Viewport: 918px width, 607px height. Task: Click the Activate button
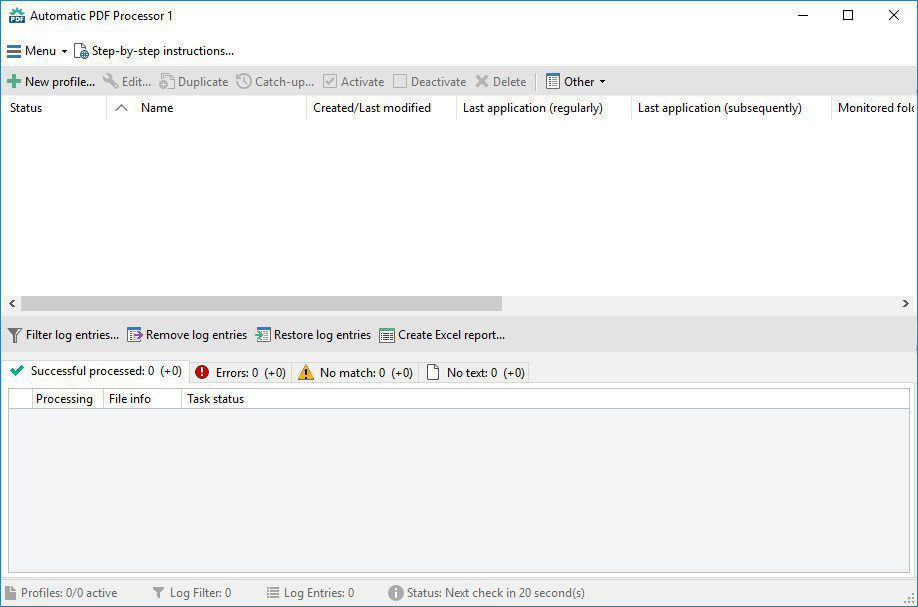pyautogui.click(x=355, y=81)
